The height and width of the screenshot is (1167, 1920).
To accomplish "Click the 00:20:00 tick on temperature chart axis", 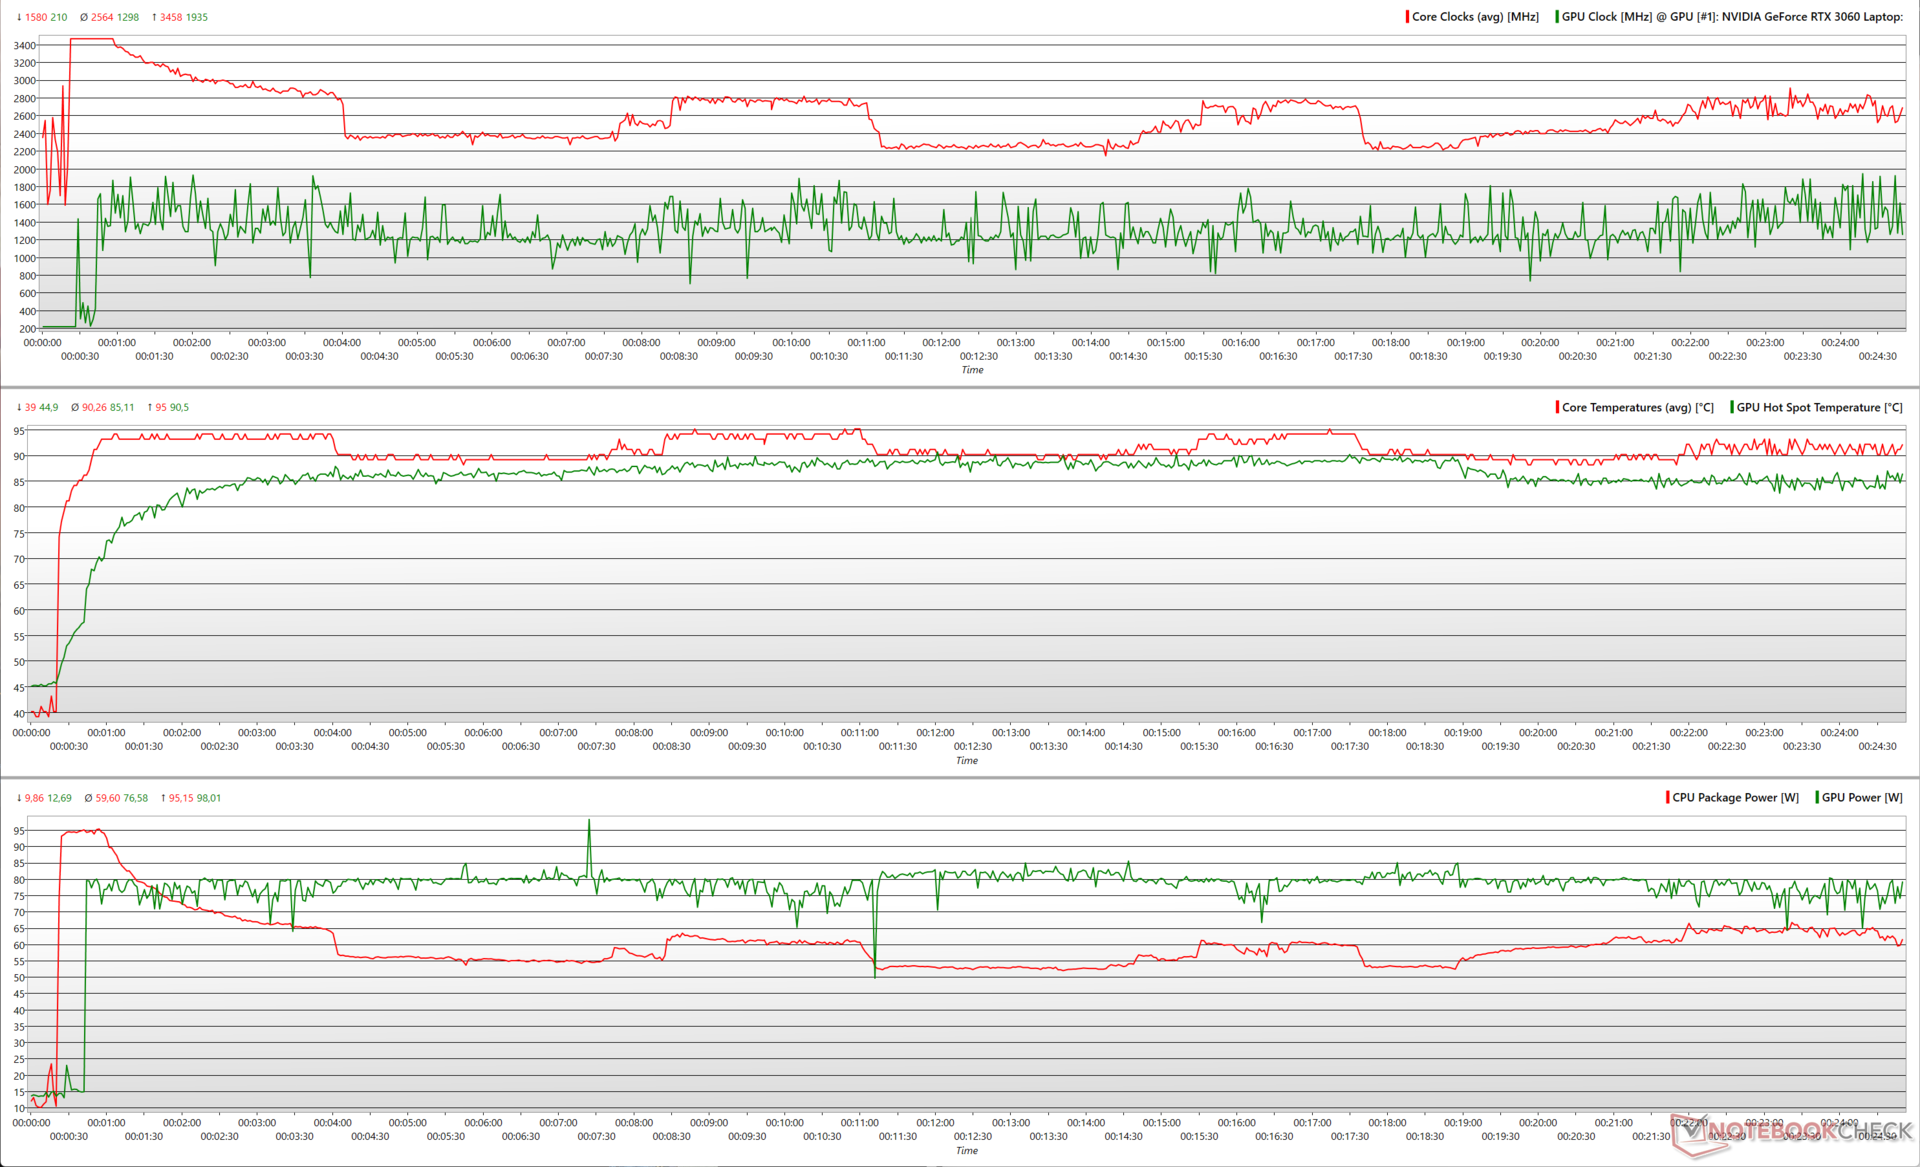I will (x=1538, y=733).
